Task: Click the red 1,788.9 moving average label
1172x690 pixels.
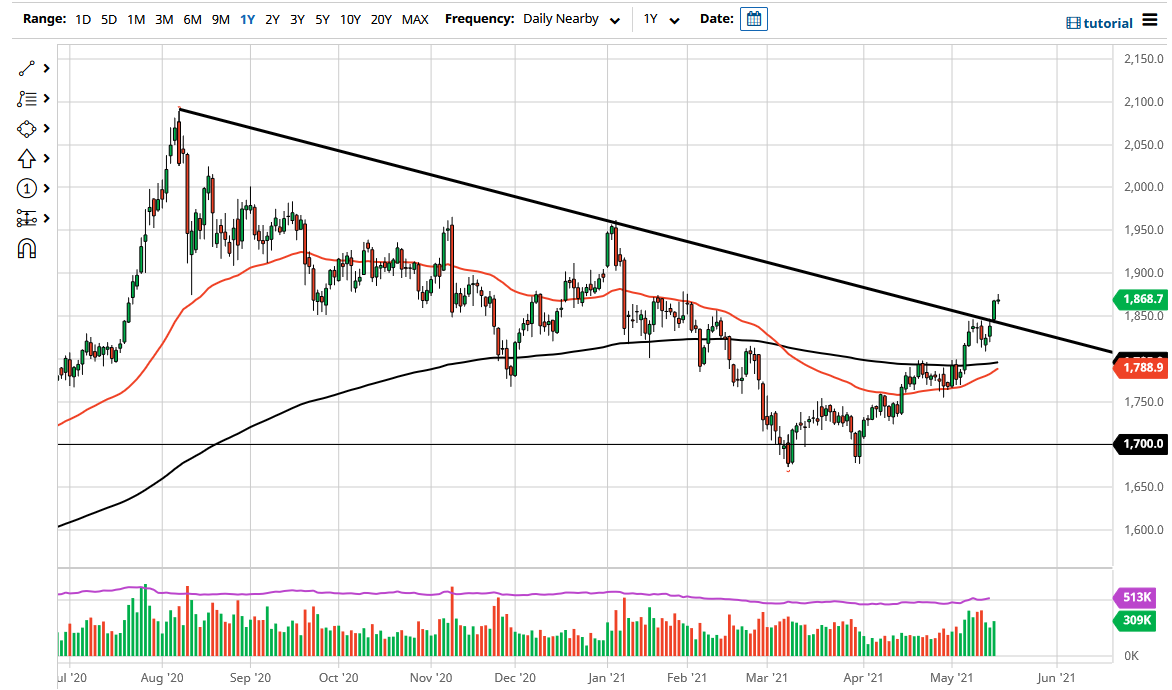Action: click(1140, 368)
